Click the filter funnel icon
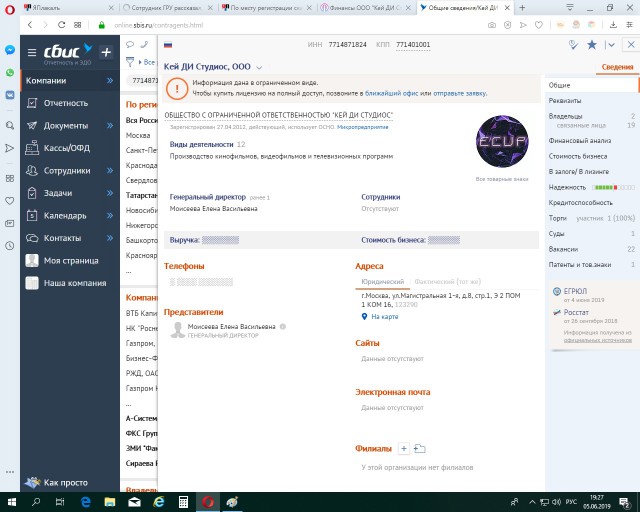640x512 pixels. [130, 62]
